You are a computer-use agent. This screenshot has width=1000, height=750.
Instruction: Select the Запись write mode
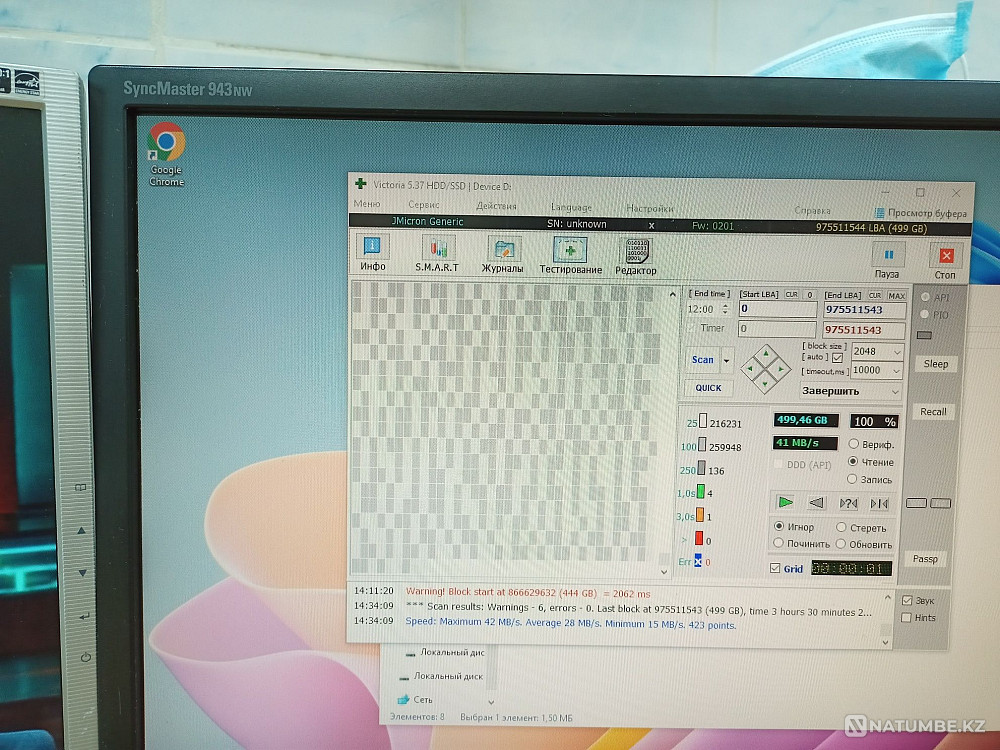click(852, 478)
